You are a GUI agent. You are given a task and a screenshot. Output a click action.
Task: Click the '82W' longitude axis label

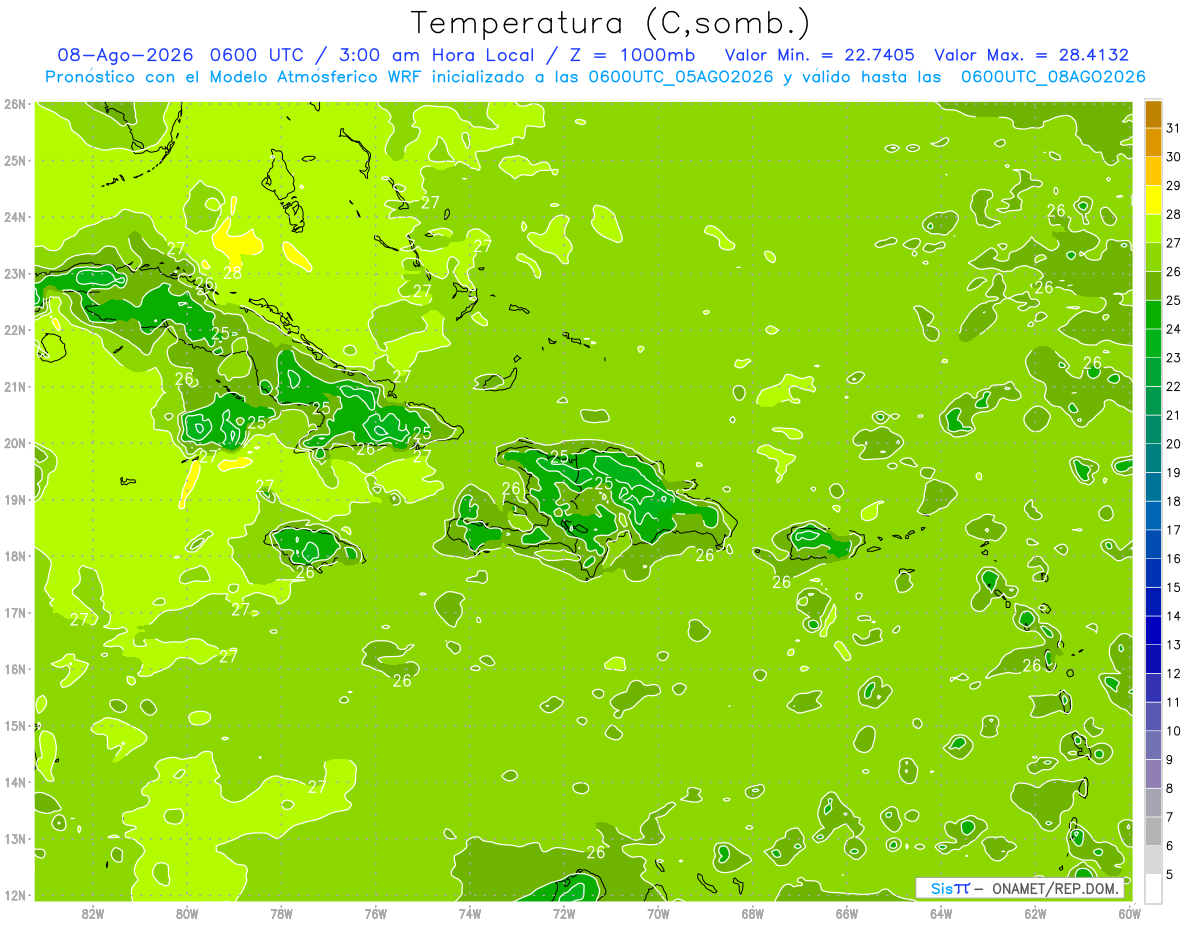point(92,913)
